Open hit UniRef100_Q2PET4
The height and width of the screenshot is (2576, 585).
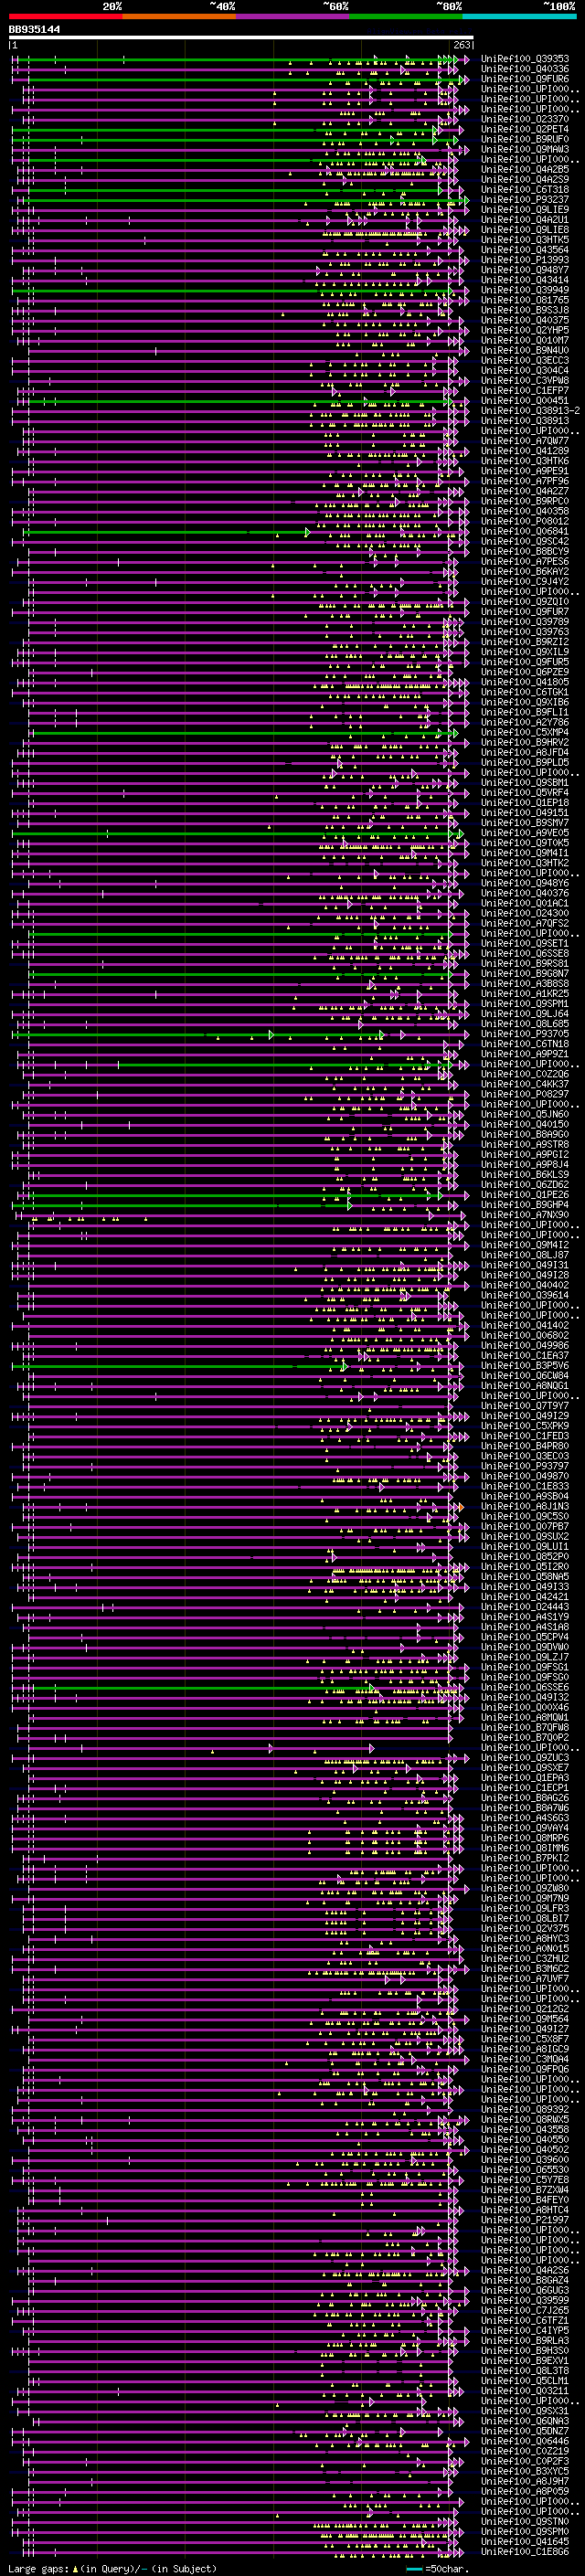525,129
